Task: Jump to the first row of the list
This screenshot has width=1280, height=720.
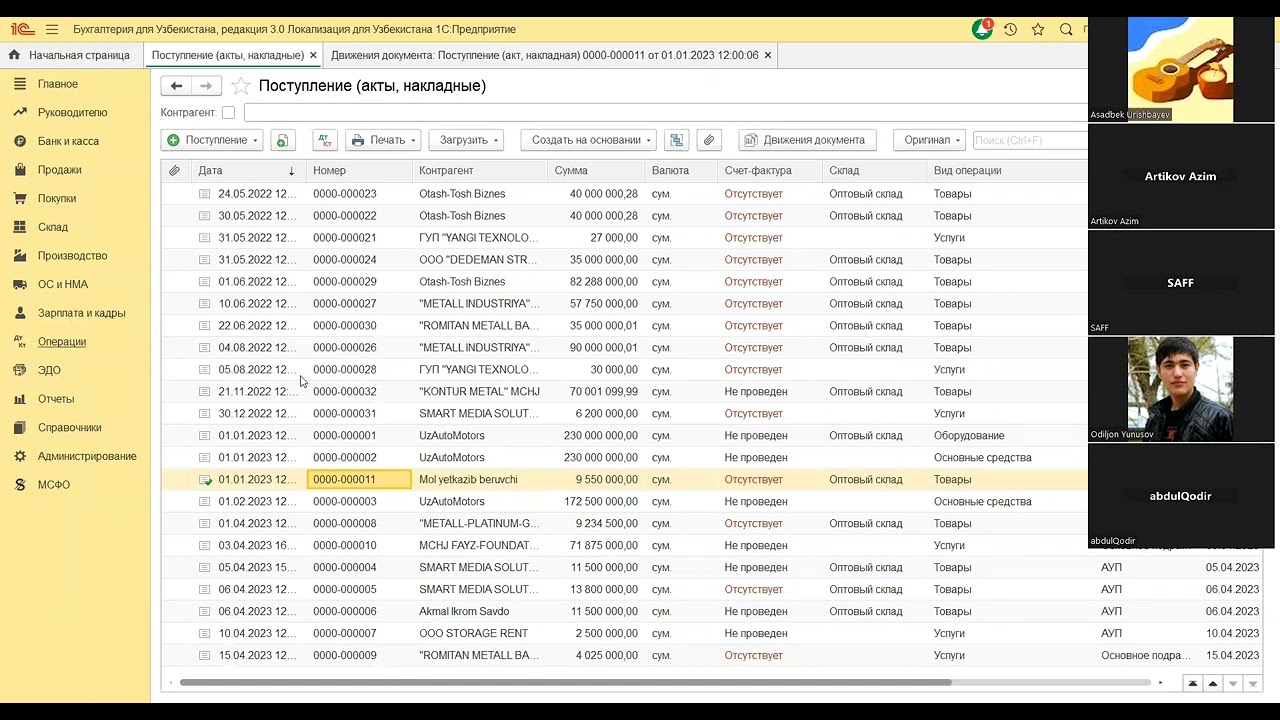Action: coord(1192,684)
